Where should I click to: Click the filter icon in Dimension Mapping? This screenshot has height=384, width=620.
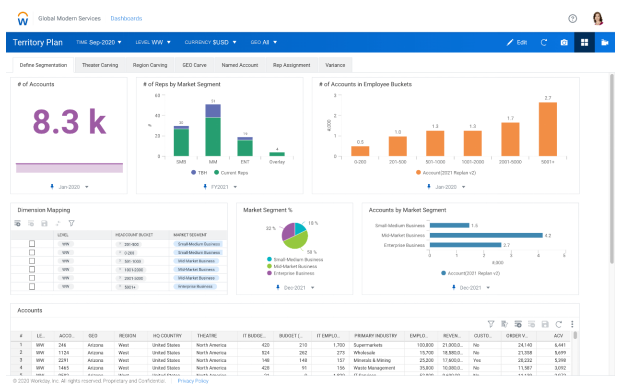point(72,223)
